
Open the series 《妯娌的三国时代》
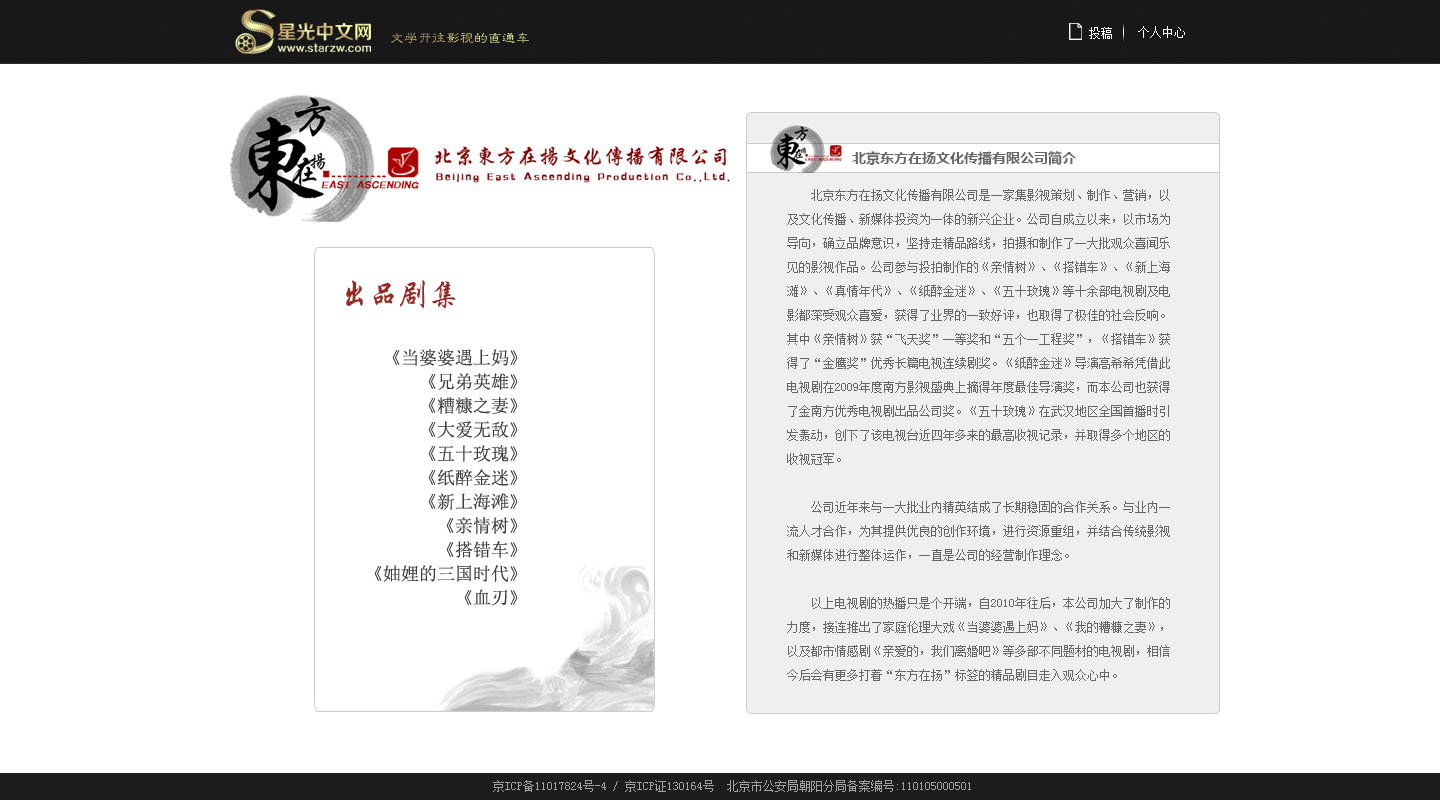445,574
